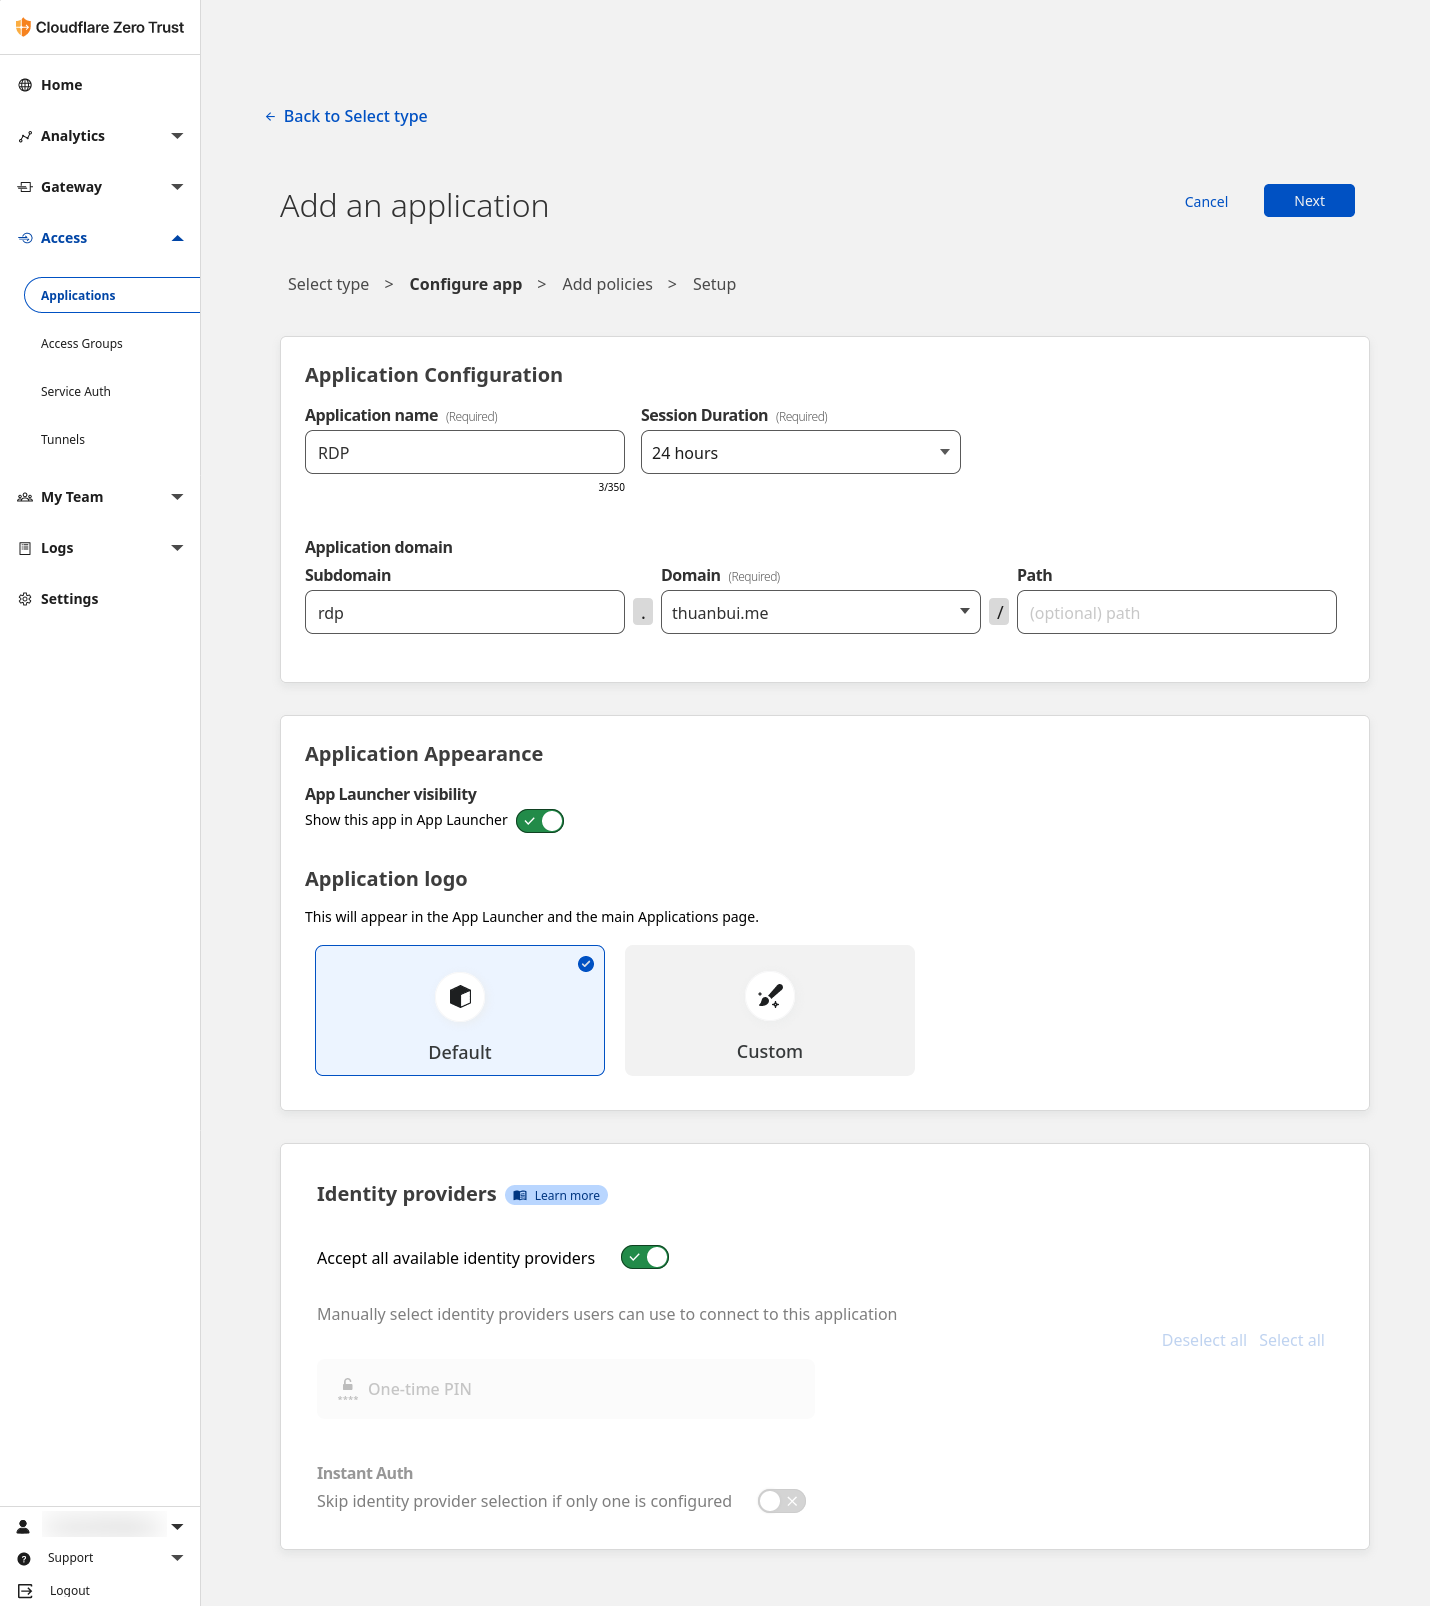Click the Cloudflare Zero Trust shield logo
This screenshot has width=1430, height=1606.
[23, 27]
